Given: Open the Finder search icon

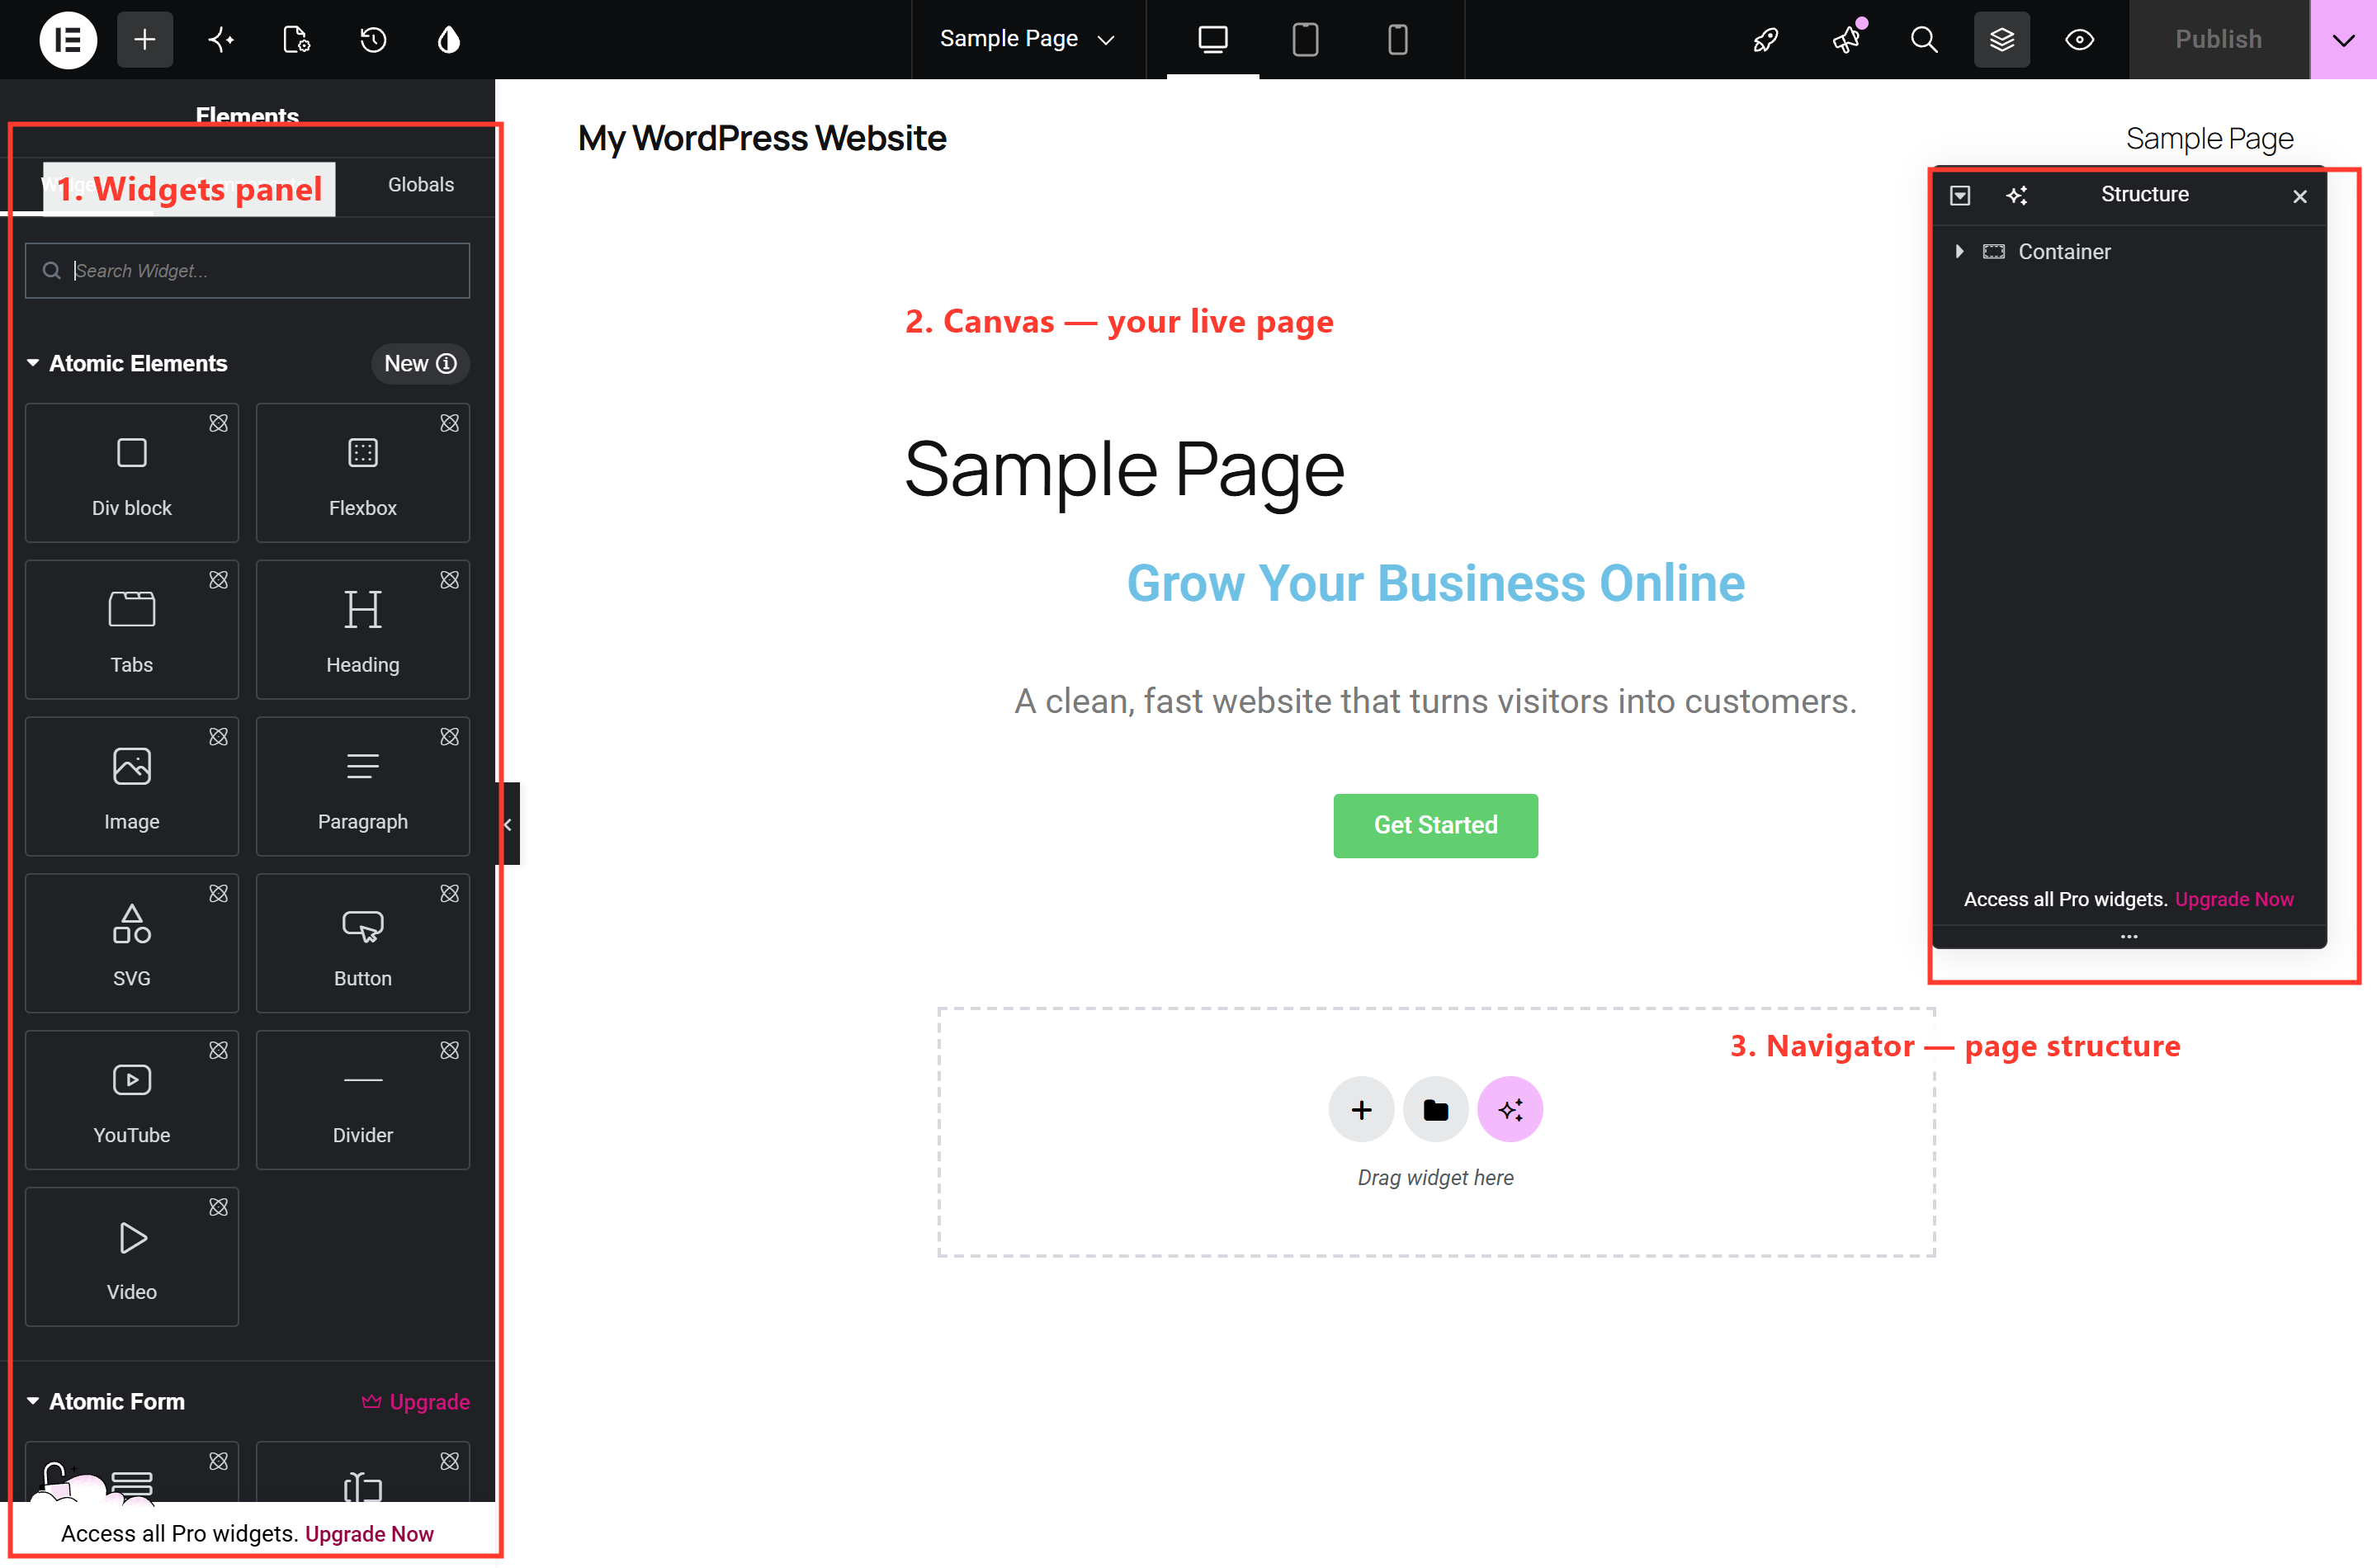Looking at the screenshot, I should [x=1924, y=40].
